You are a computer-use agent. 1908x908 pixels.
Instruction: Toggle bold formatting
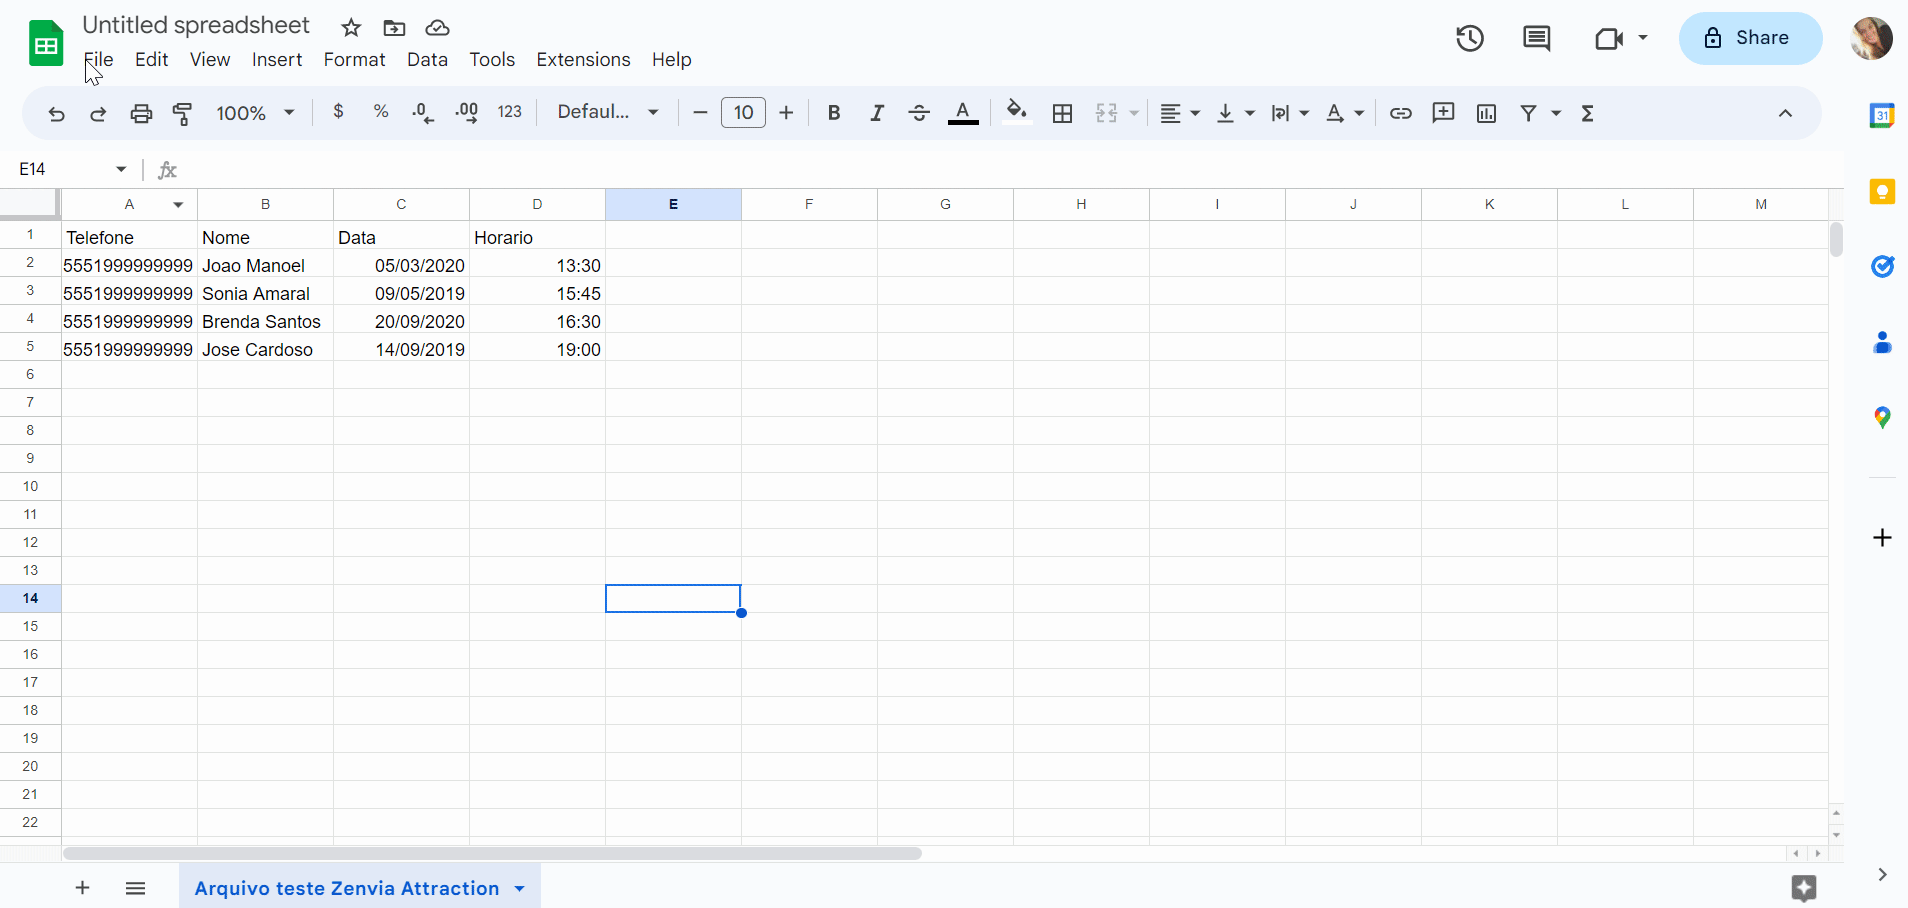tap(834, 113)
